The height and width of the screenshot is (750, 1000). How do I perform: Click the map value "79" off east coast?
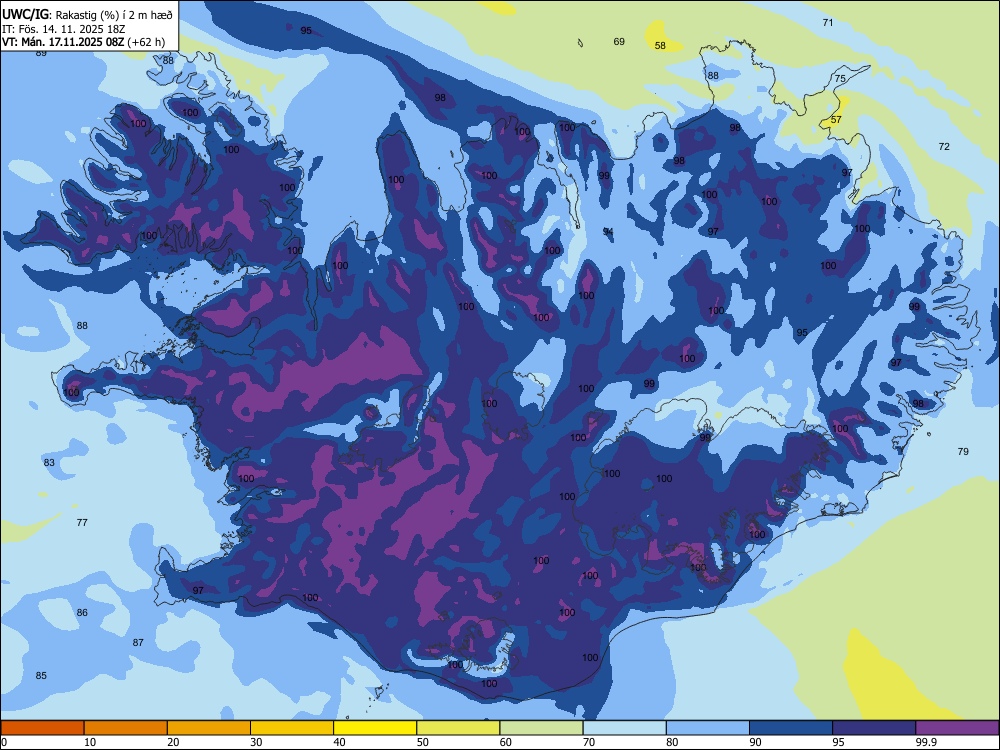coord(963,452)
